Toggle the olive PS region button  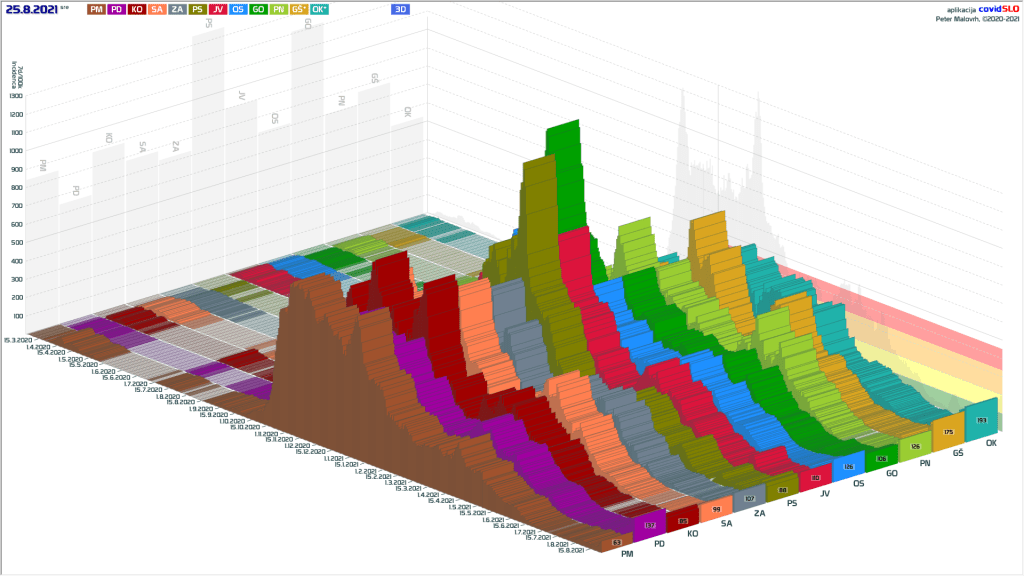pos(197,9)
